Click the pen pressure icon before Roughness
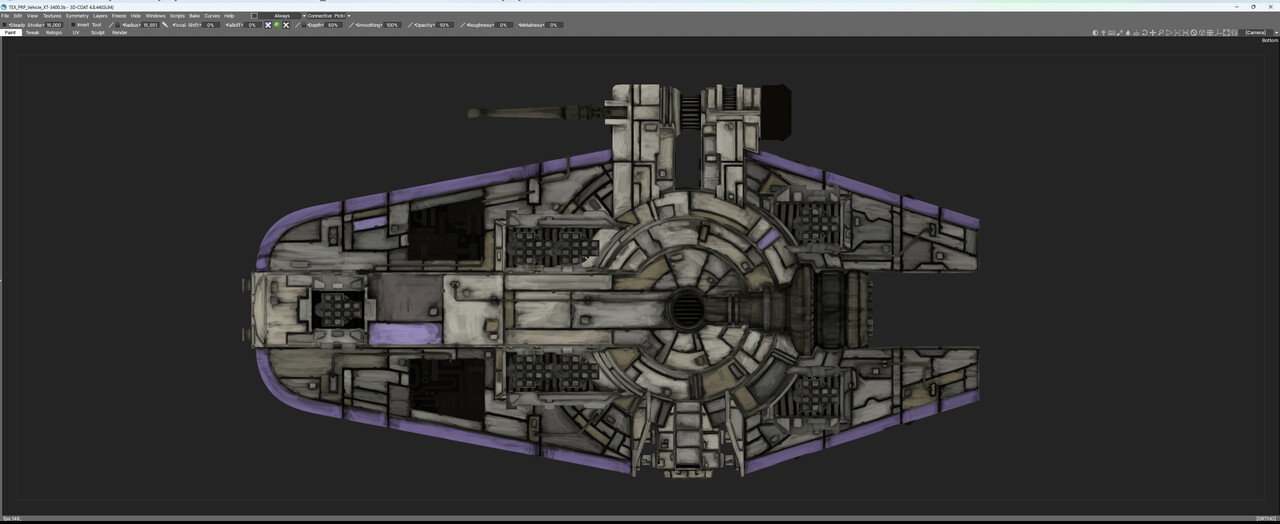 click(463, 25)
